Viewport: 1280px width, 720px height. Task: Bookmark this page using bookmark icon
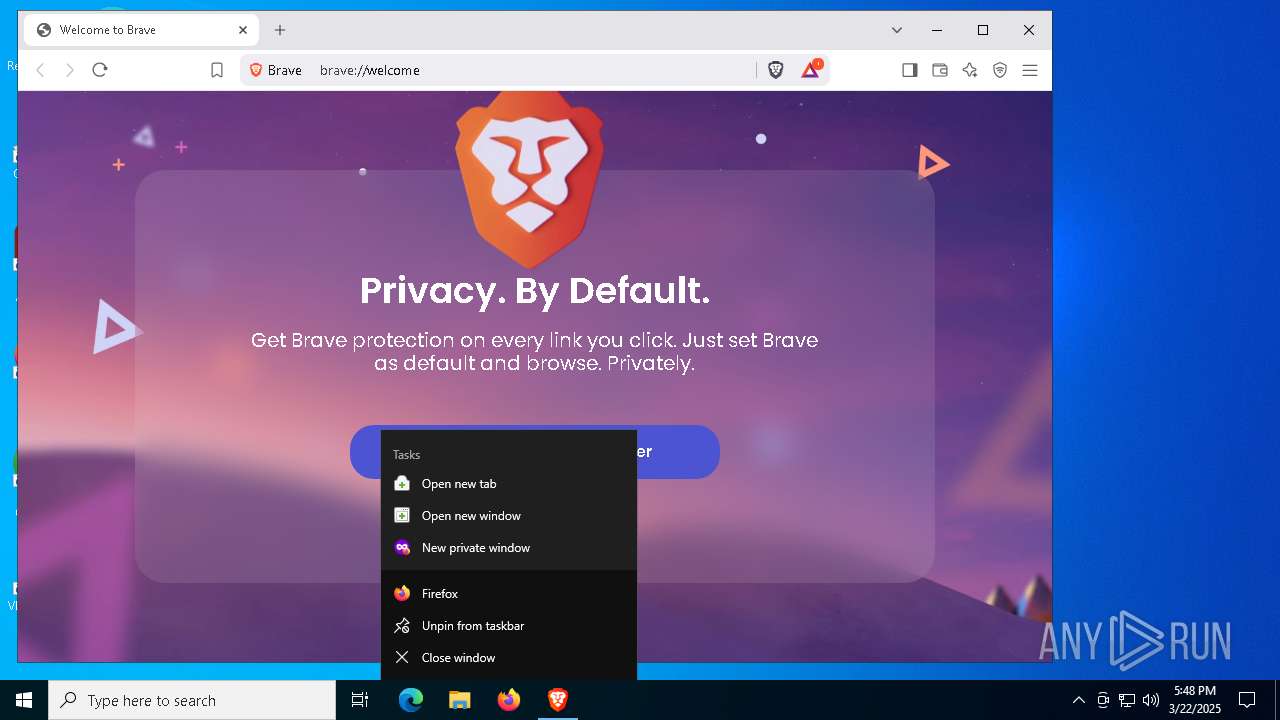pos(217,70)
